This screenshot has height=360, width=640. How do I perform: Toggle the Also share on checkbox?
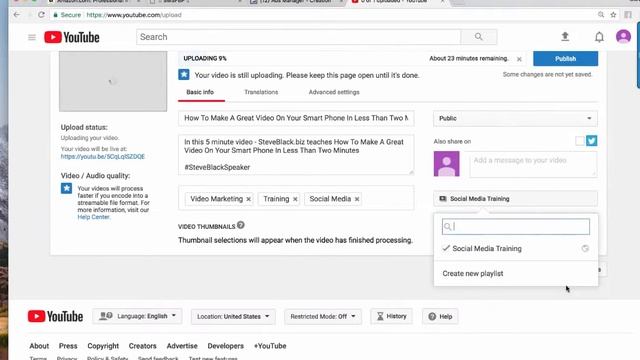tap(580, 141)
